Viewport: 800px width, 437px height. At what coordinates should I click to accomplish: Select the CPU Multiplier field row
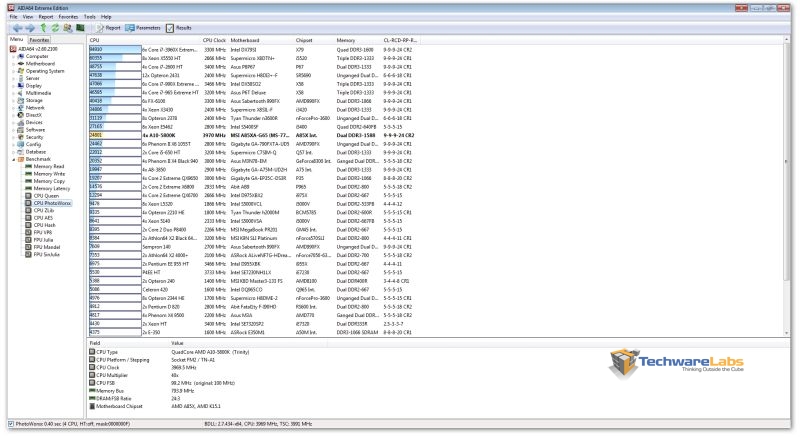pyautogui.click(x=134, y=375)
